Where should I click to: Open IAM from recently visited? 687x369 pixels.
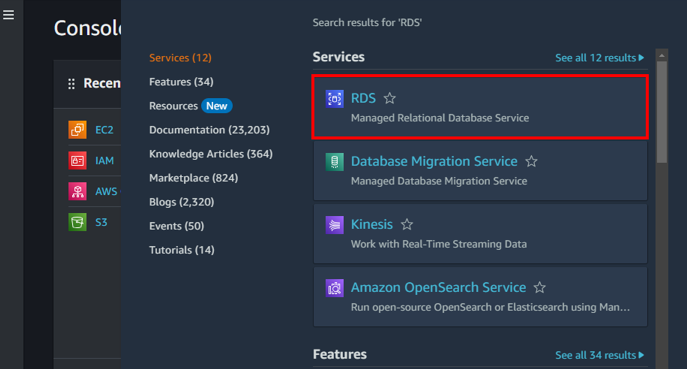click(104, 161)
